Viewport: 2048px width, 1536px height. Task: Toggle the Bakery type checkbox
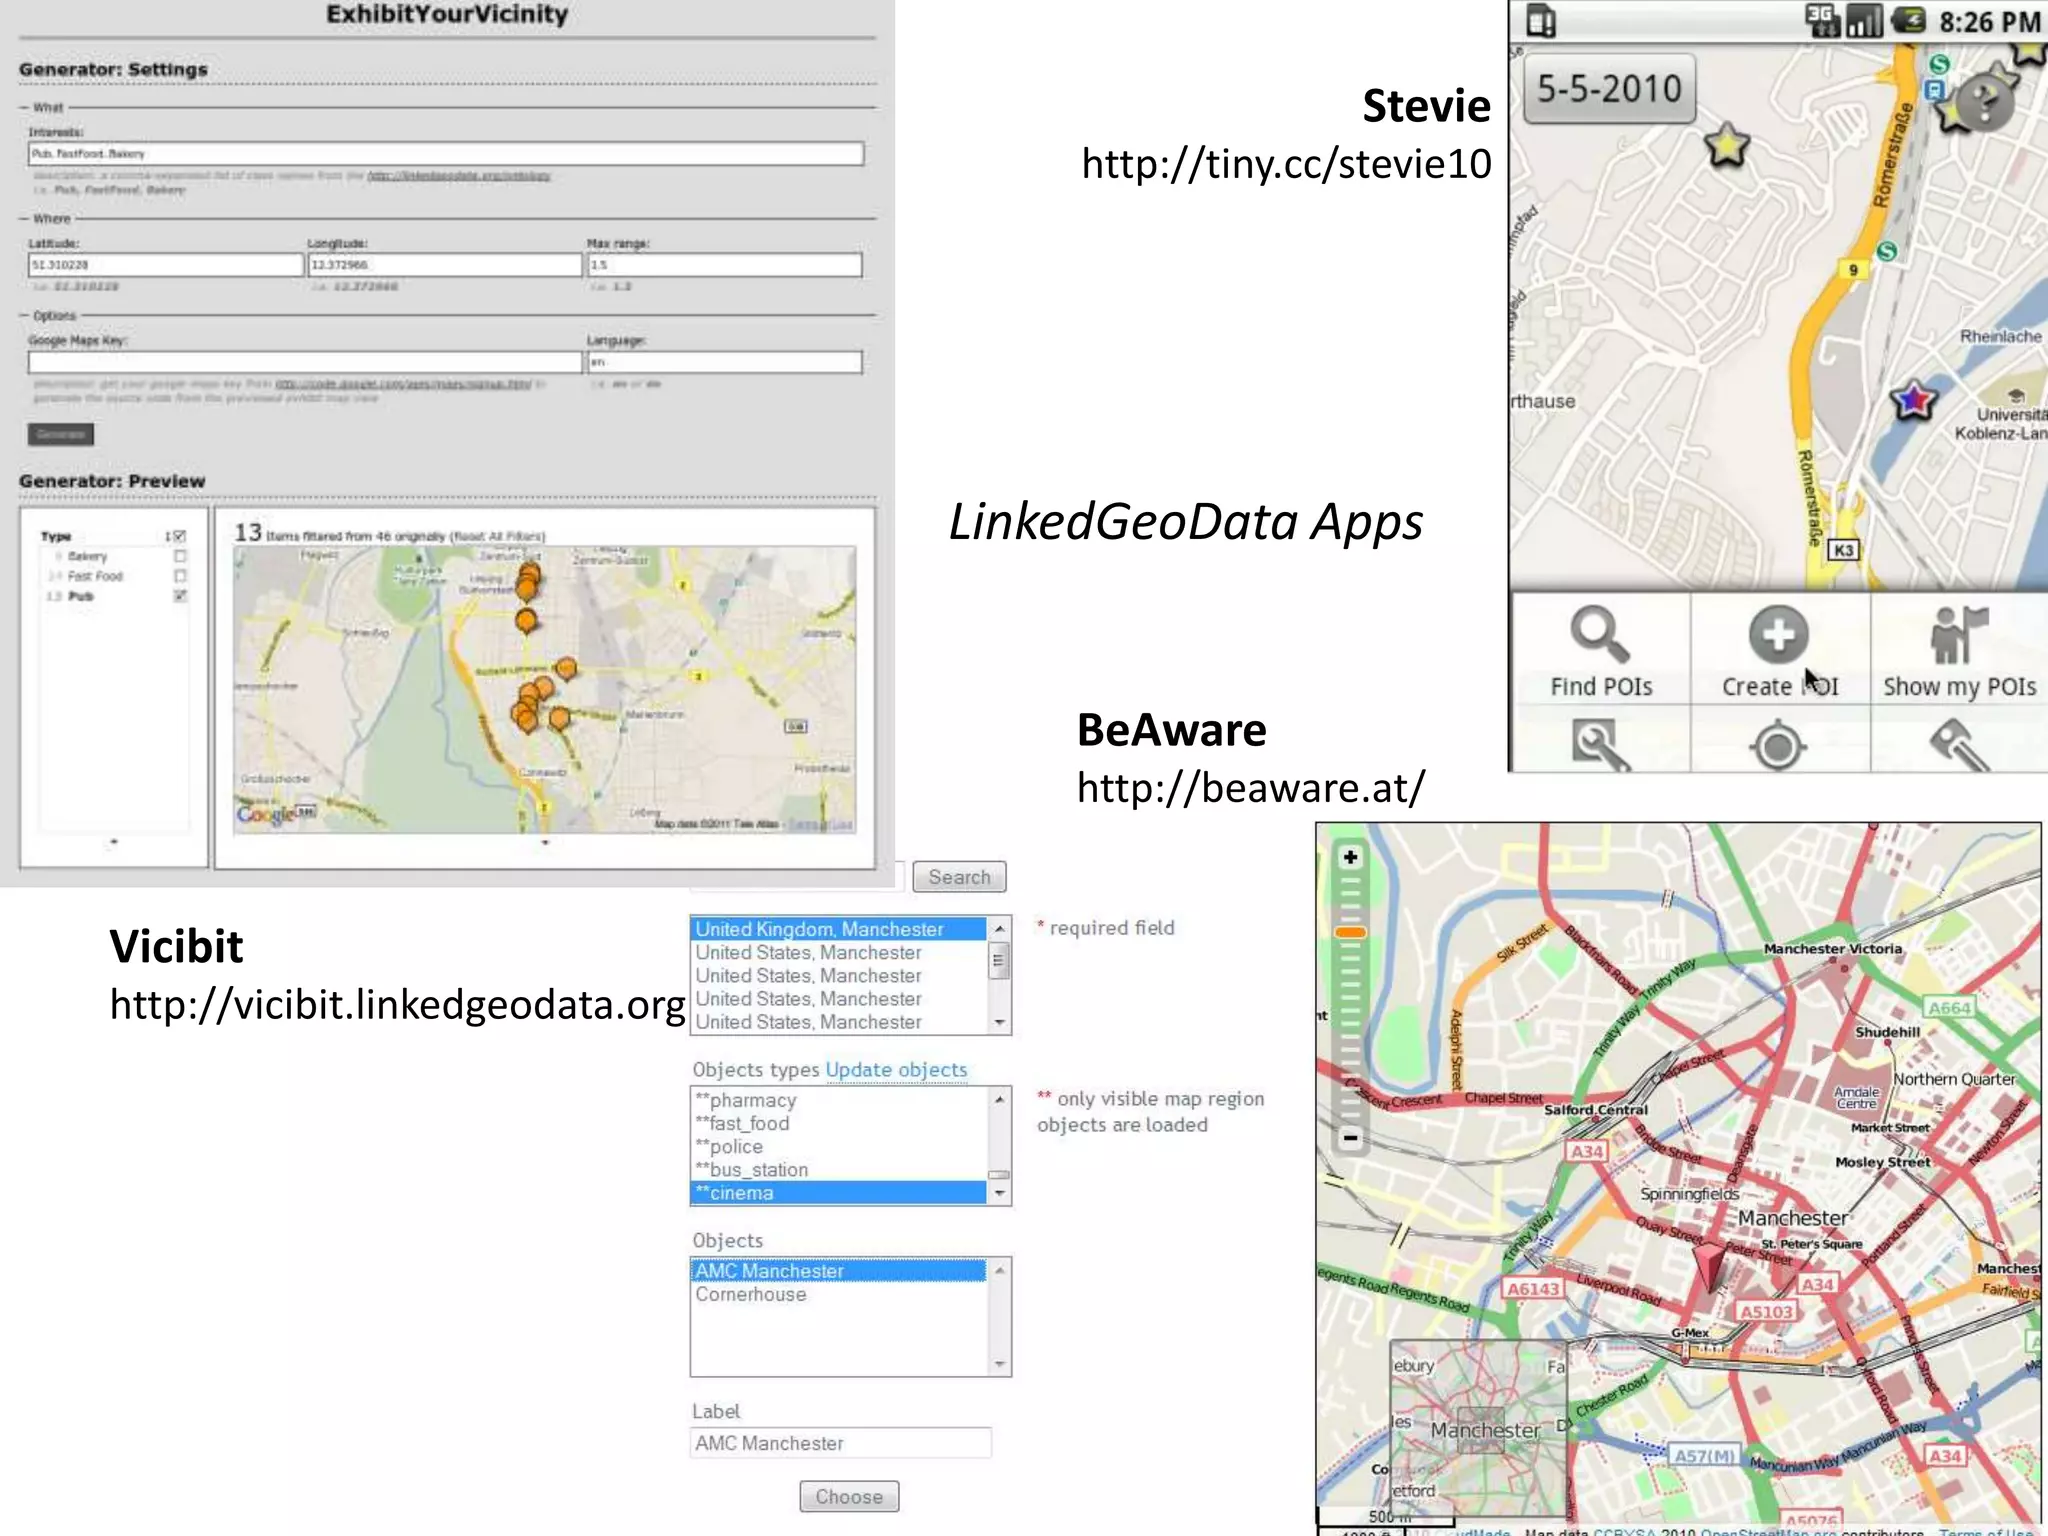click(x=180, y=556)
